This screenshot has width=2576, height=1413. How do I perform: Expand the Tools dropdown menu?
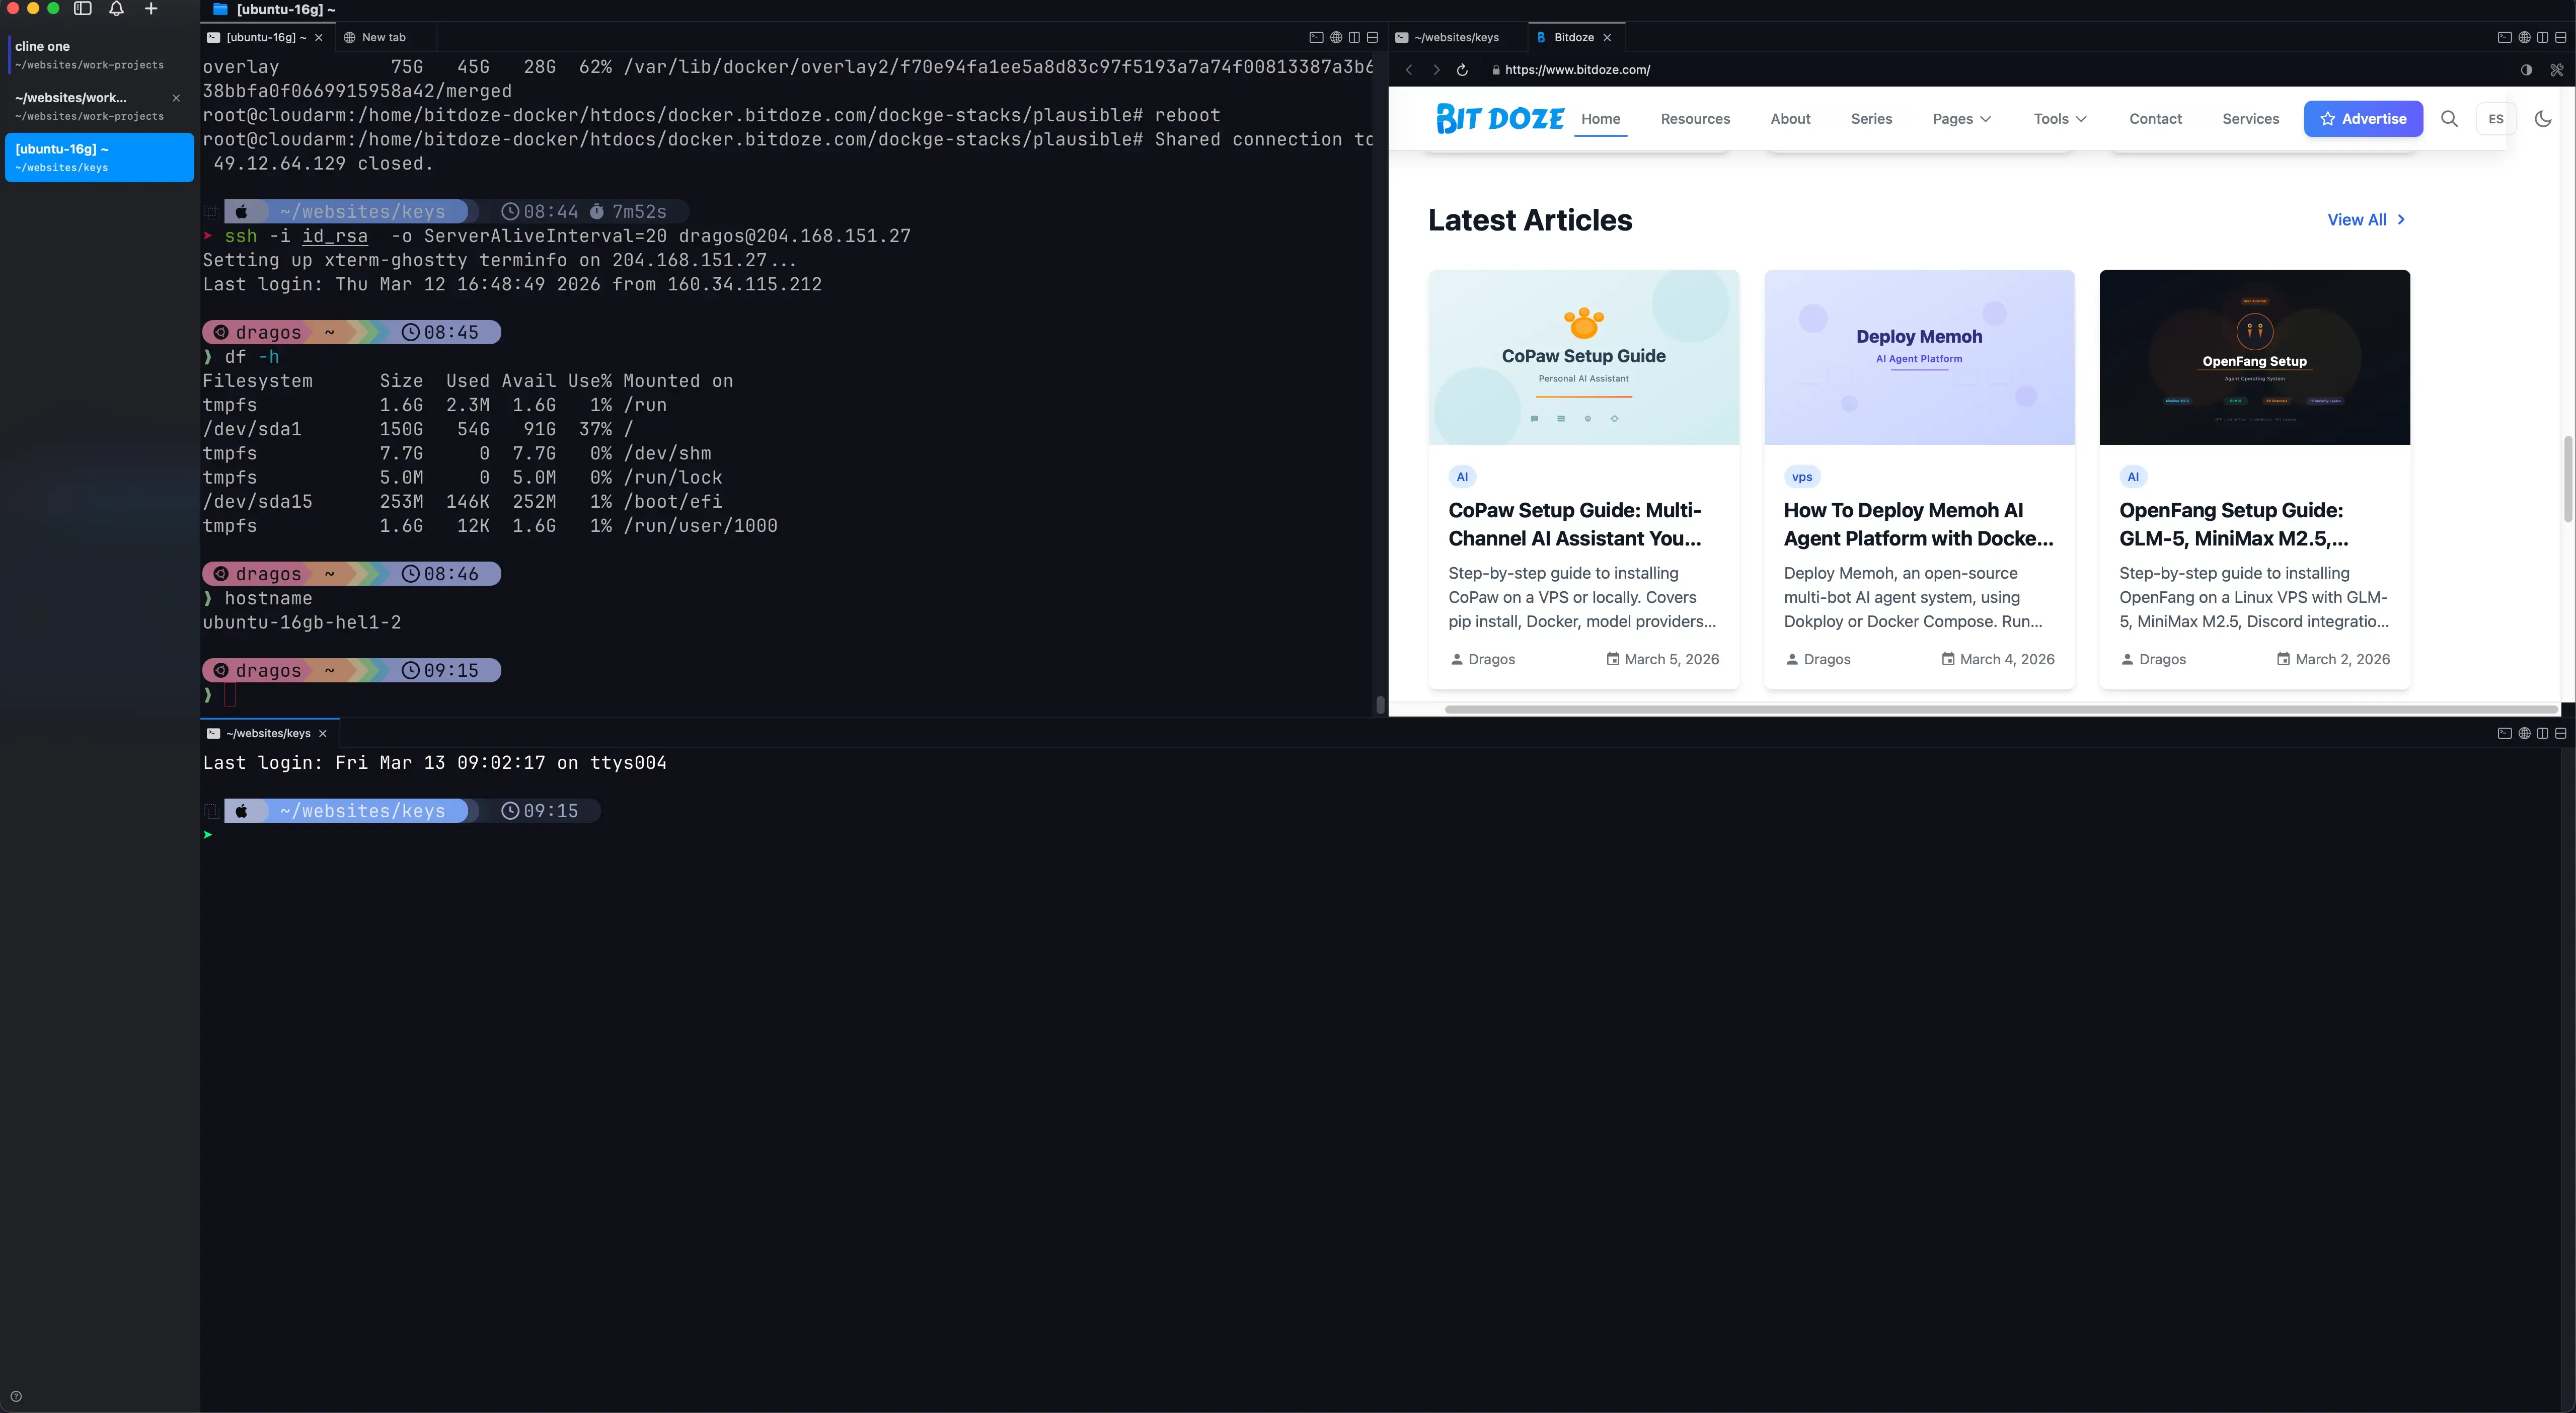(x=2059, y=119)
